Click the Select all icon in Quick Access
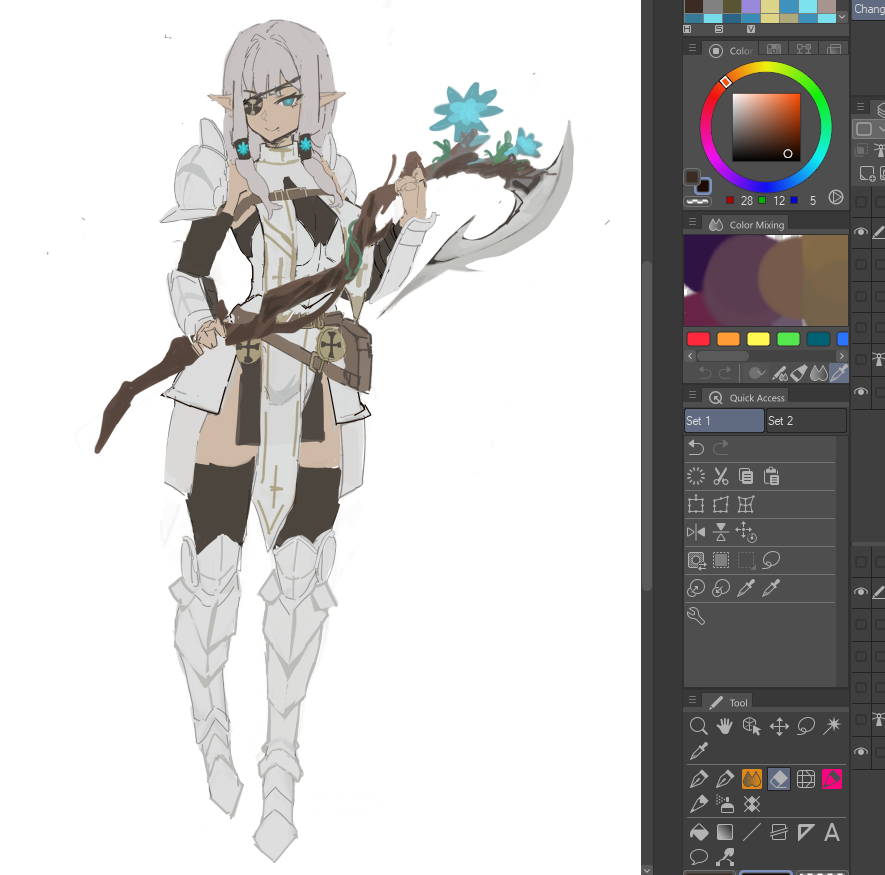Viewport: 885px width, 875px height. pyautogui.click(x=721, y=560)
